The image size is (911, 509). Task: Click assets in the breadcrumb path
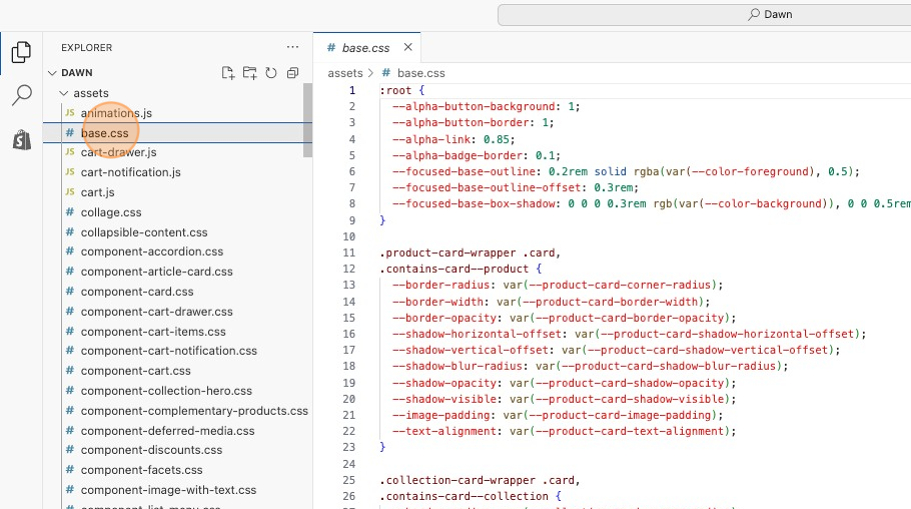[x=345, y=73]
